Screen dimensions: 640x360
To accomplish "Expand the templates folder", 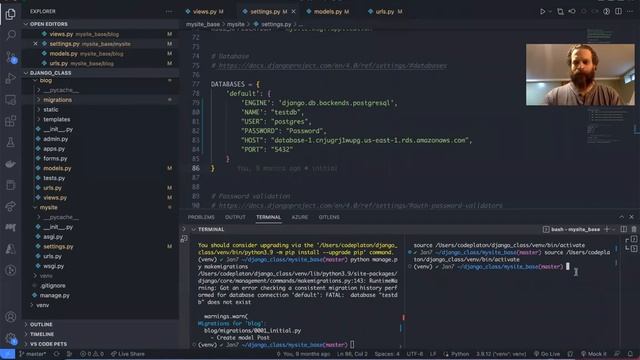I will (x=57, y=119).
